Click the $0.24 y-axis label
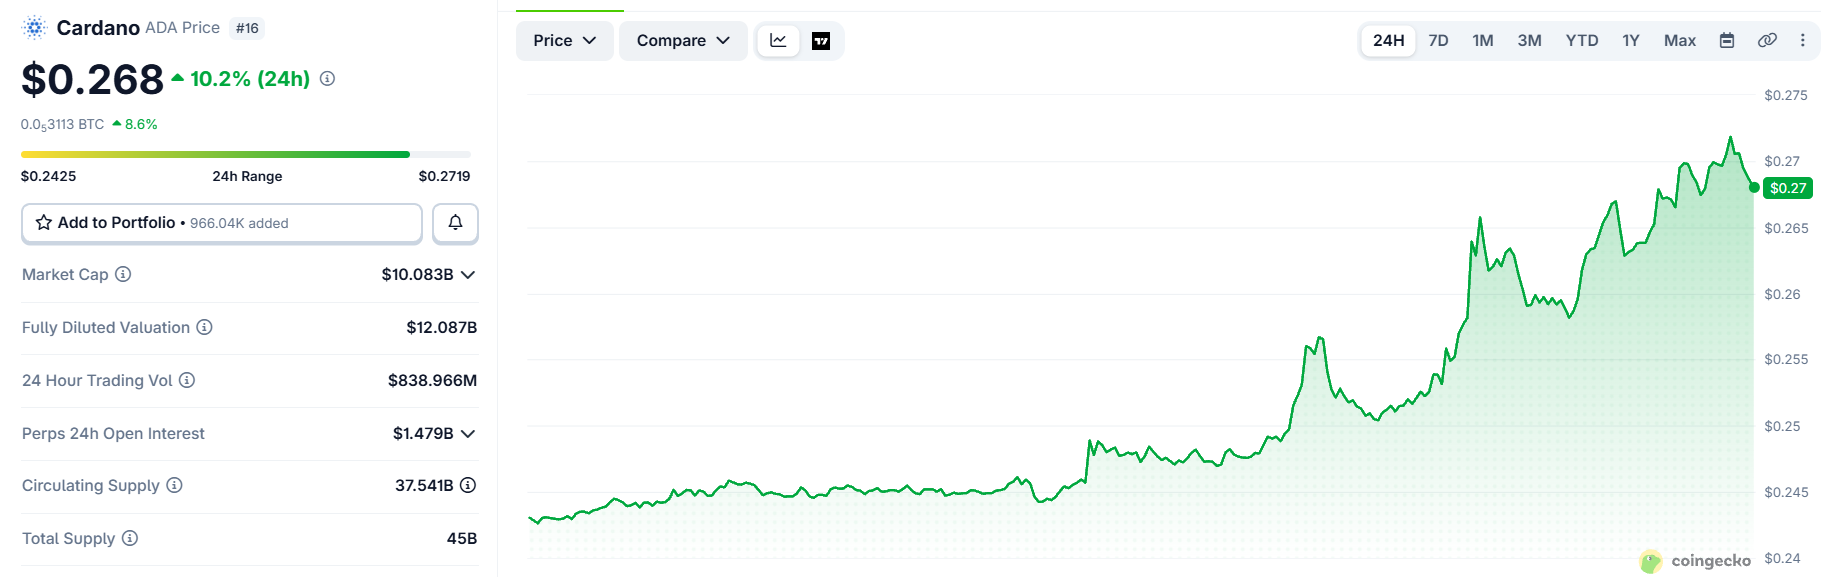 1782,558
